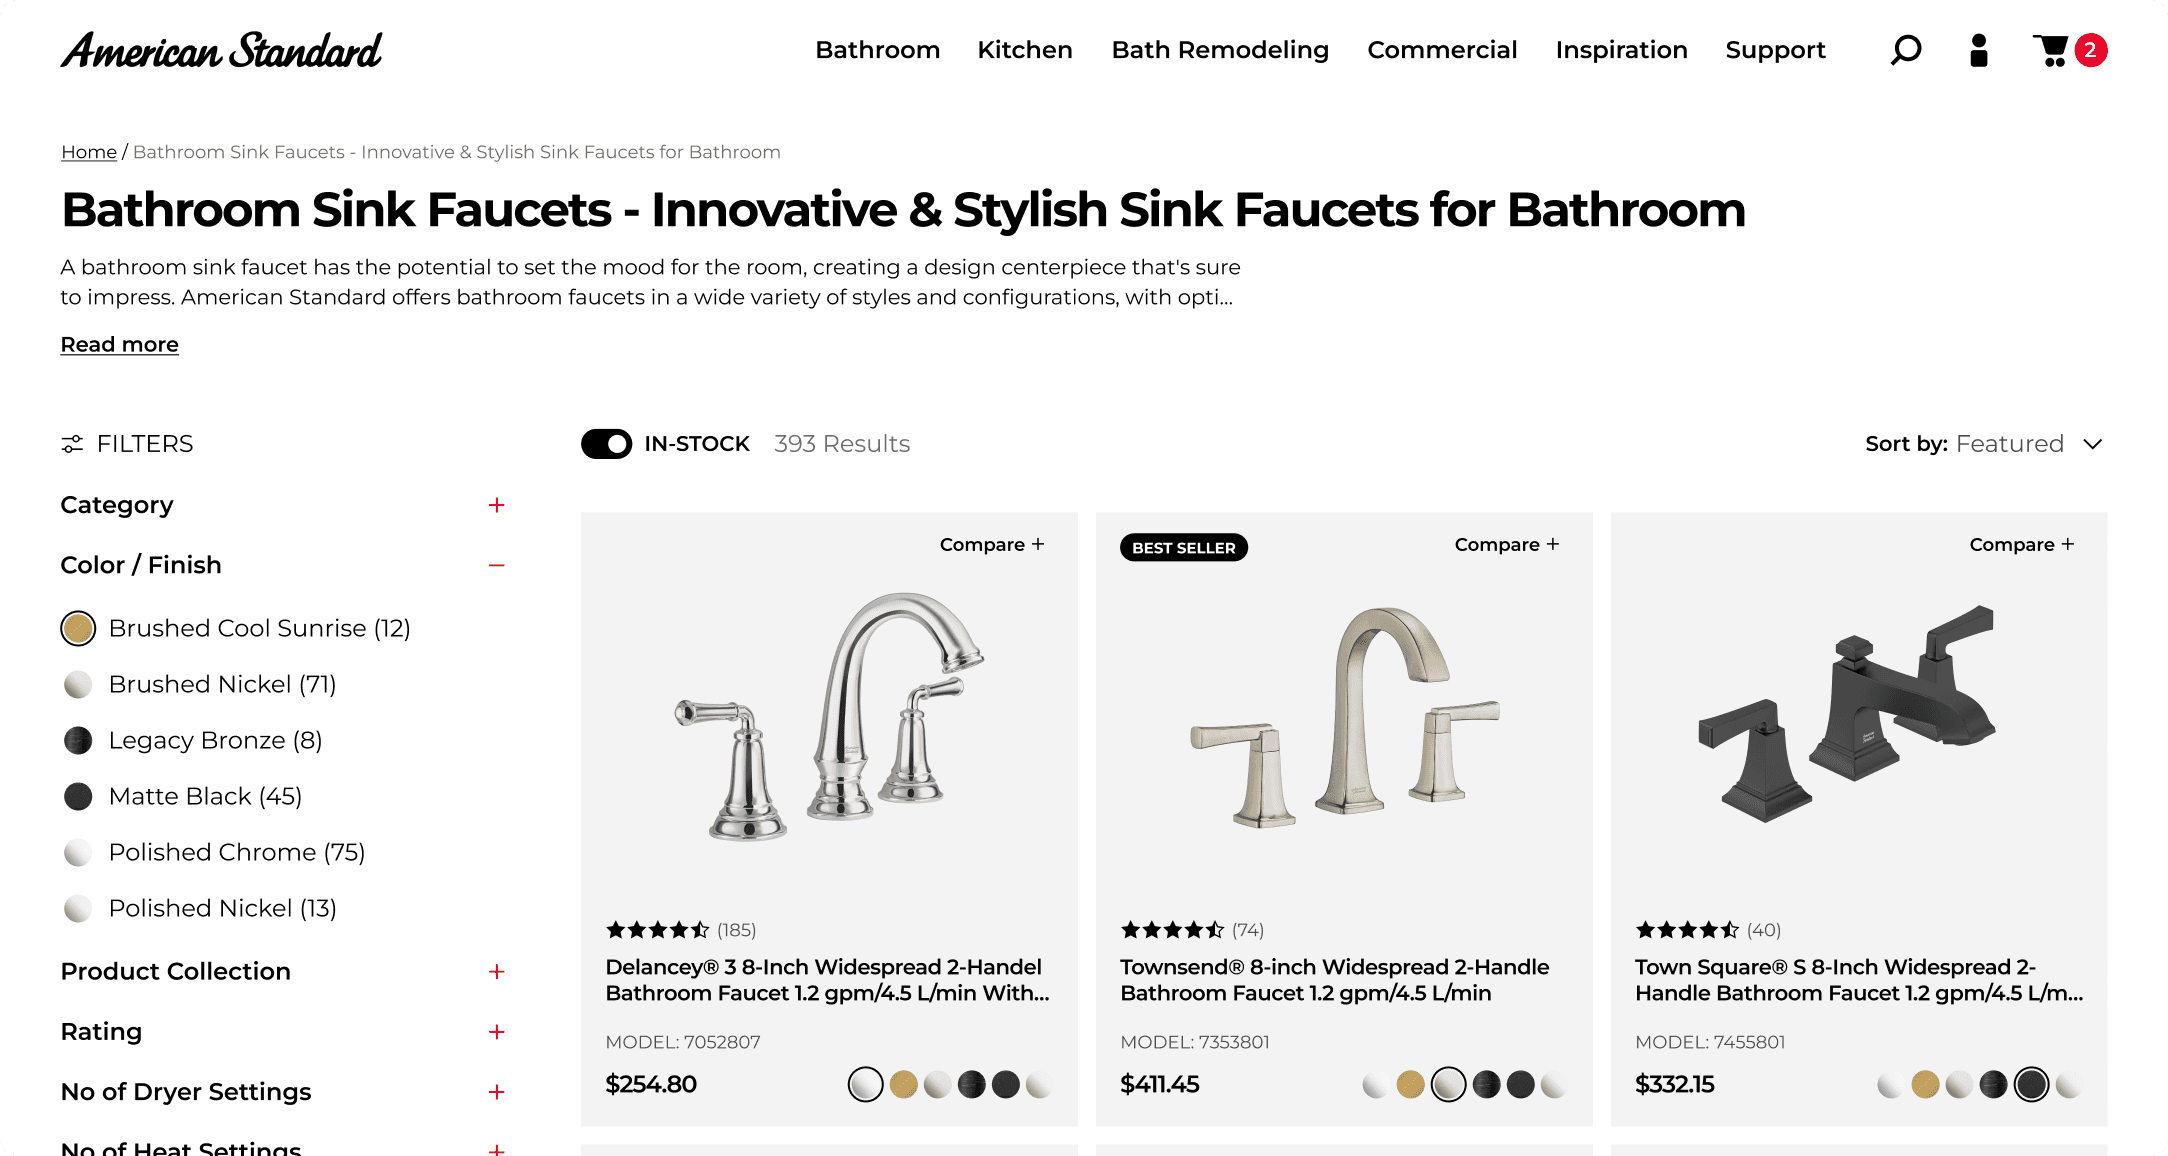Screen dimensions: 2168x1156
Task: Click the Read more link
Action: coord(119,343)
